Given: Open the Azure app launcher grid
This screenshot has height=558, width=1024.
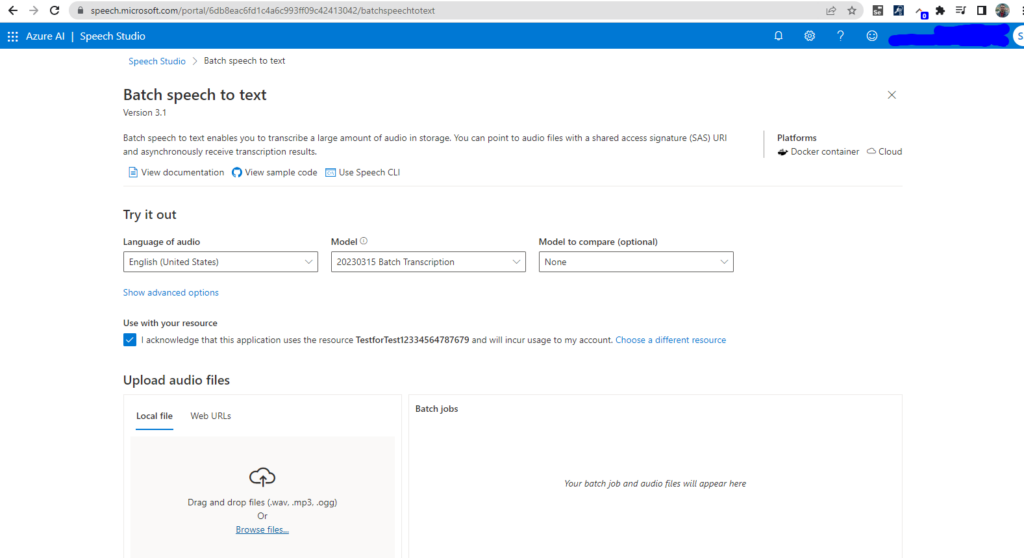Looking at the screenshot, I should 12,37.
